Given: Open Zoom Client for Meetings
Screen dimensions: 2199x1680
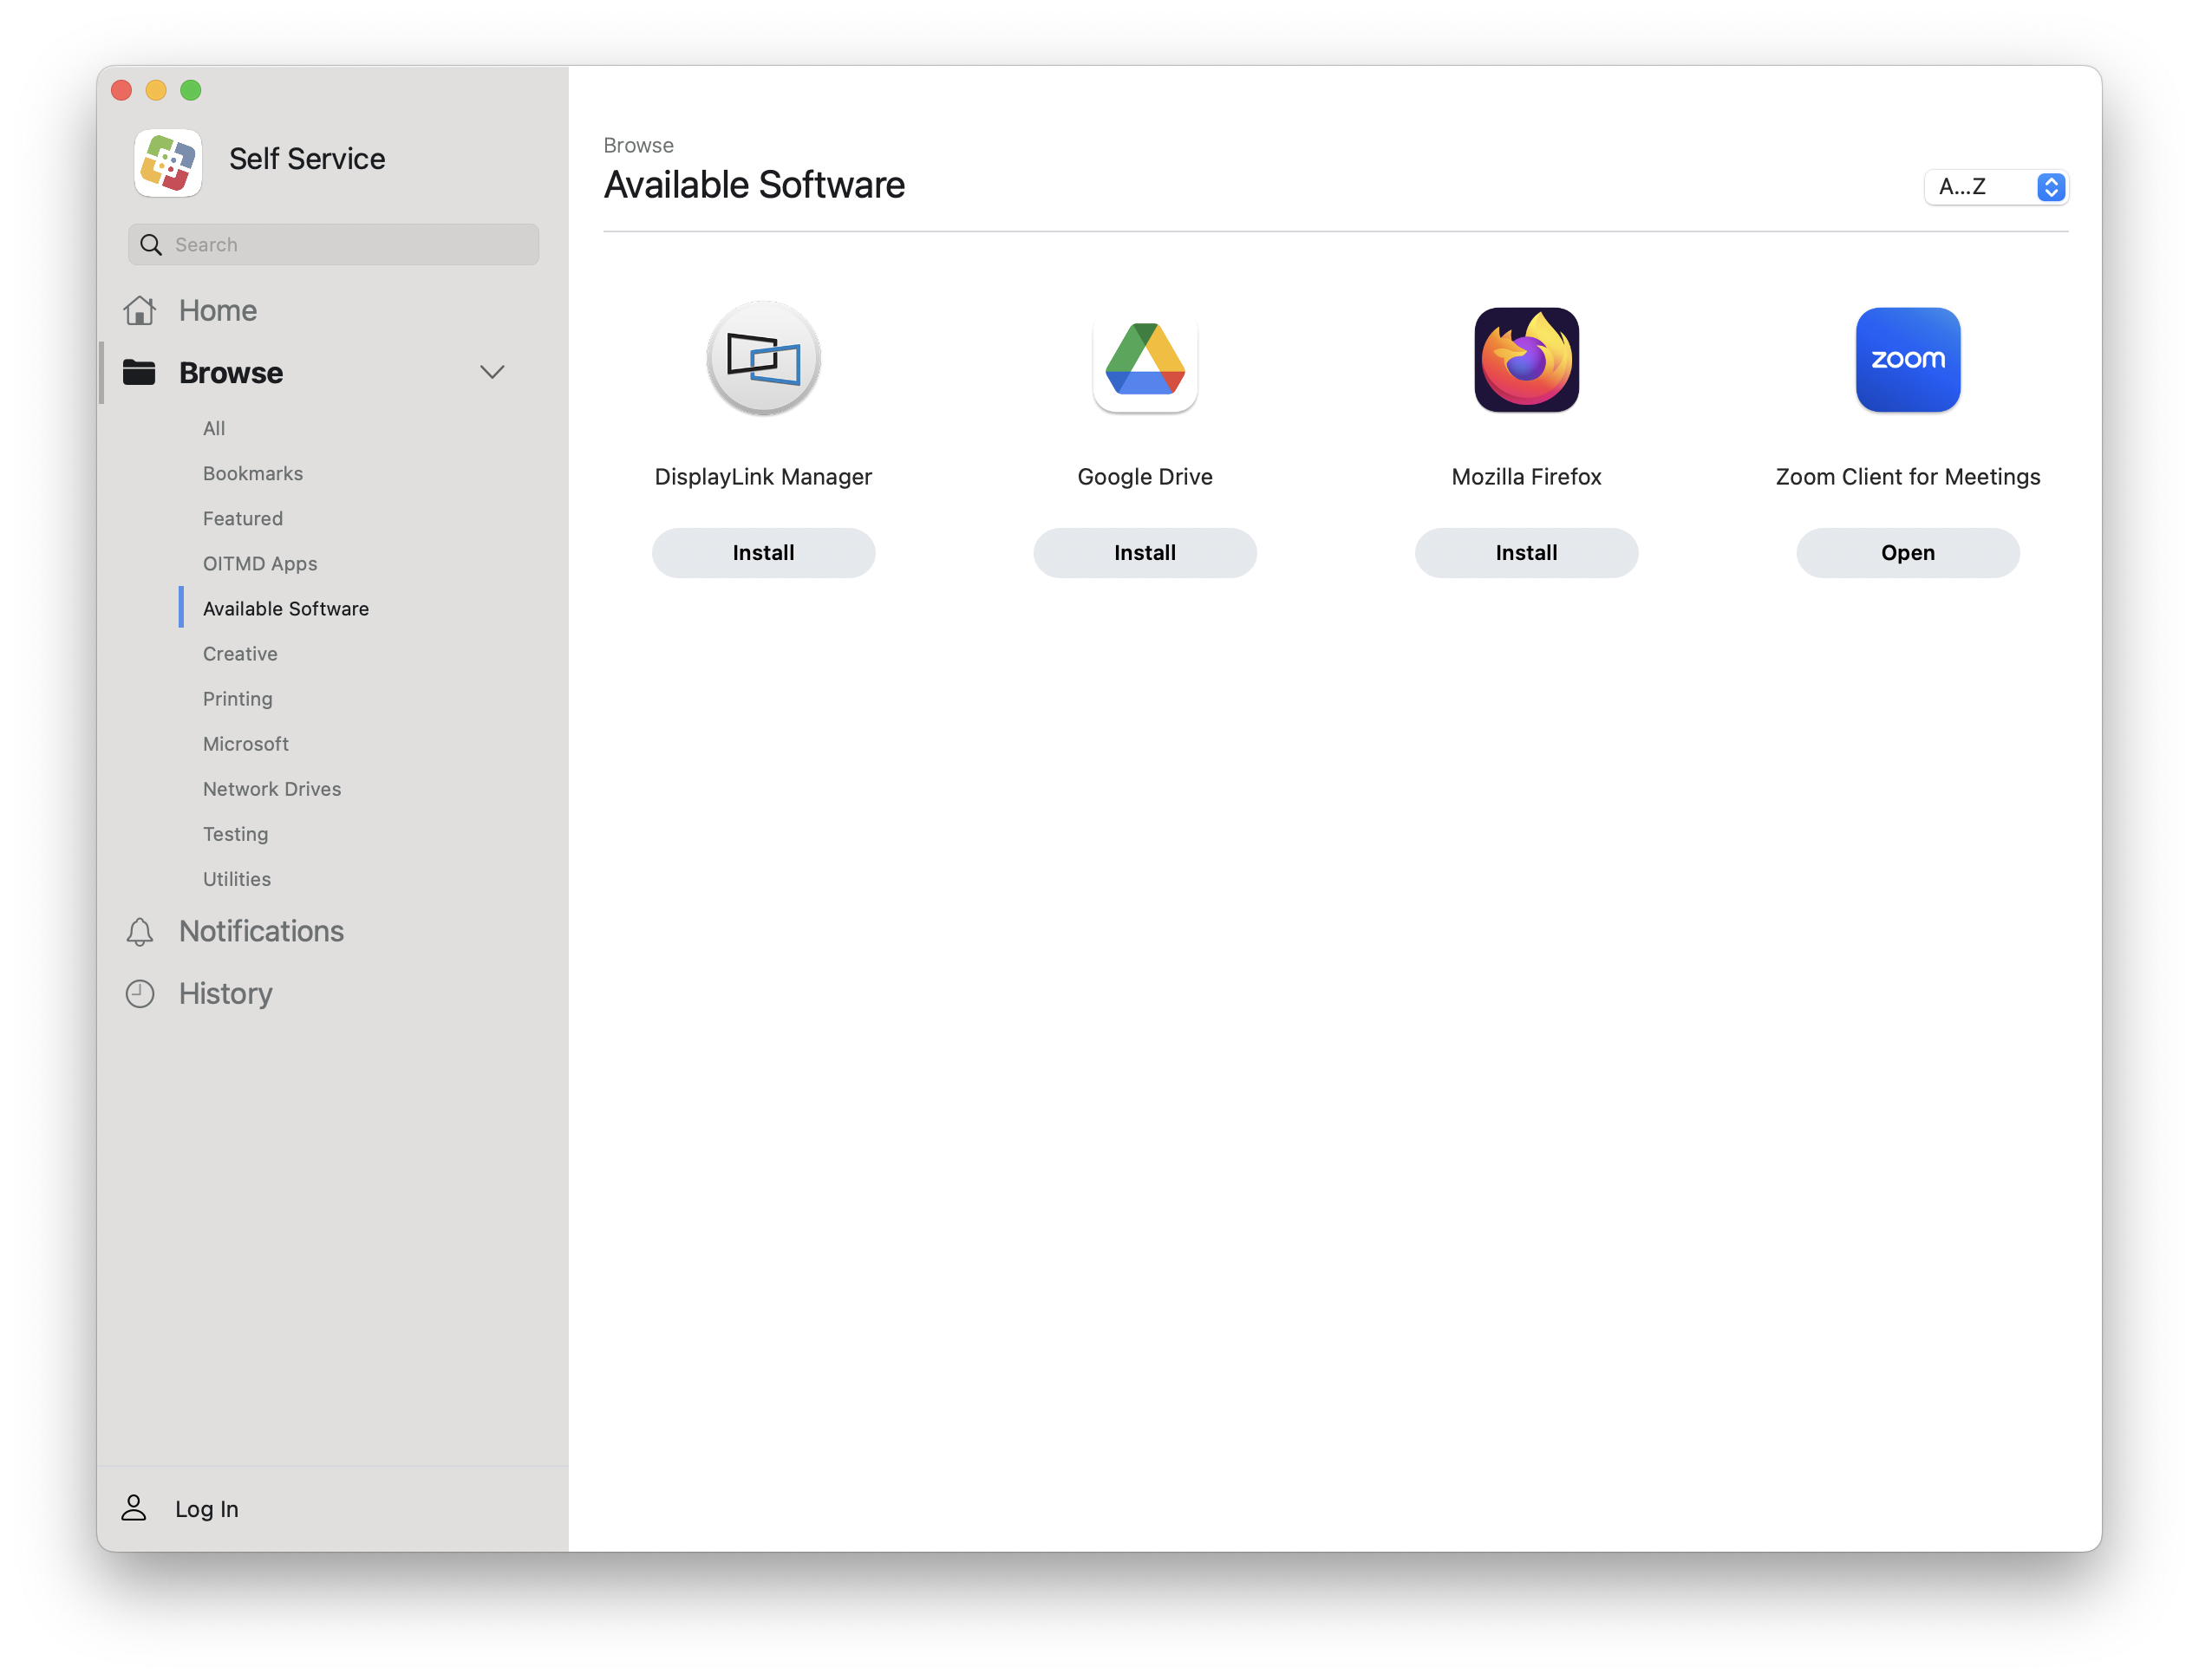Looking at the screenshot, I should 1907,553.
